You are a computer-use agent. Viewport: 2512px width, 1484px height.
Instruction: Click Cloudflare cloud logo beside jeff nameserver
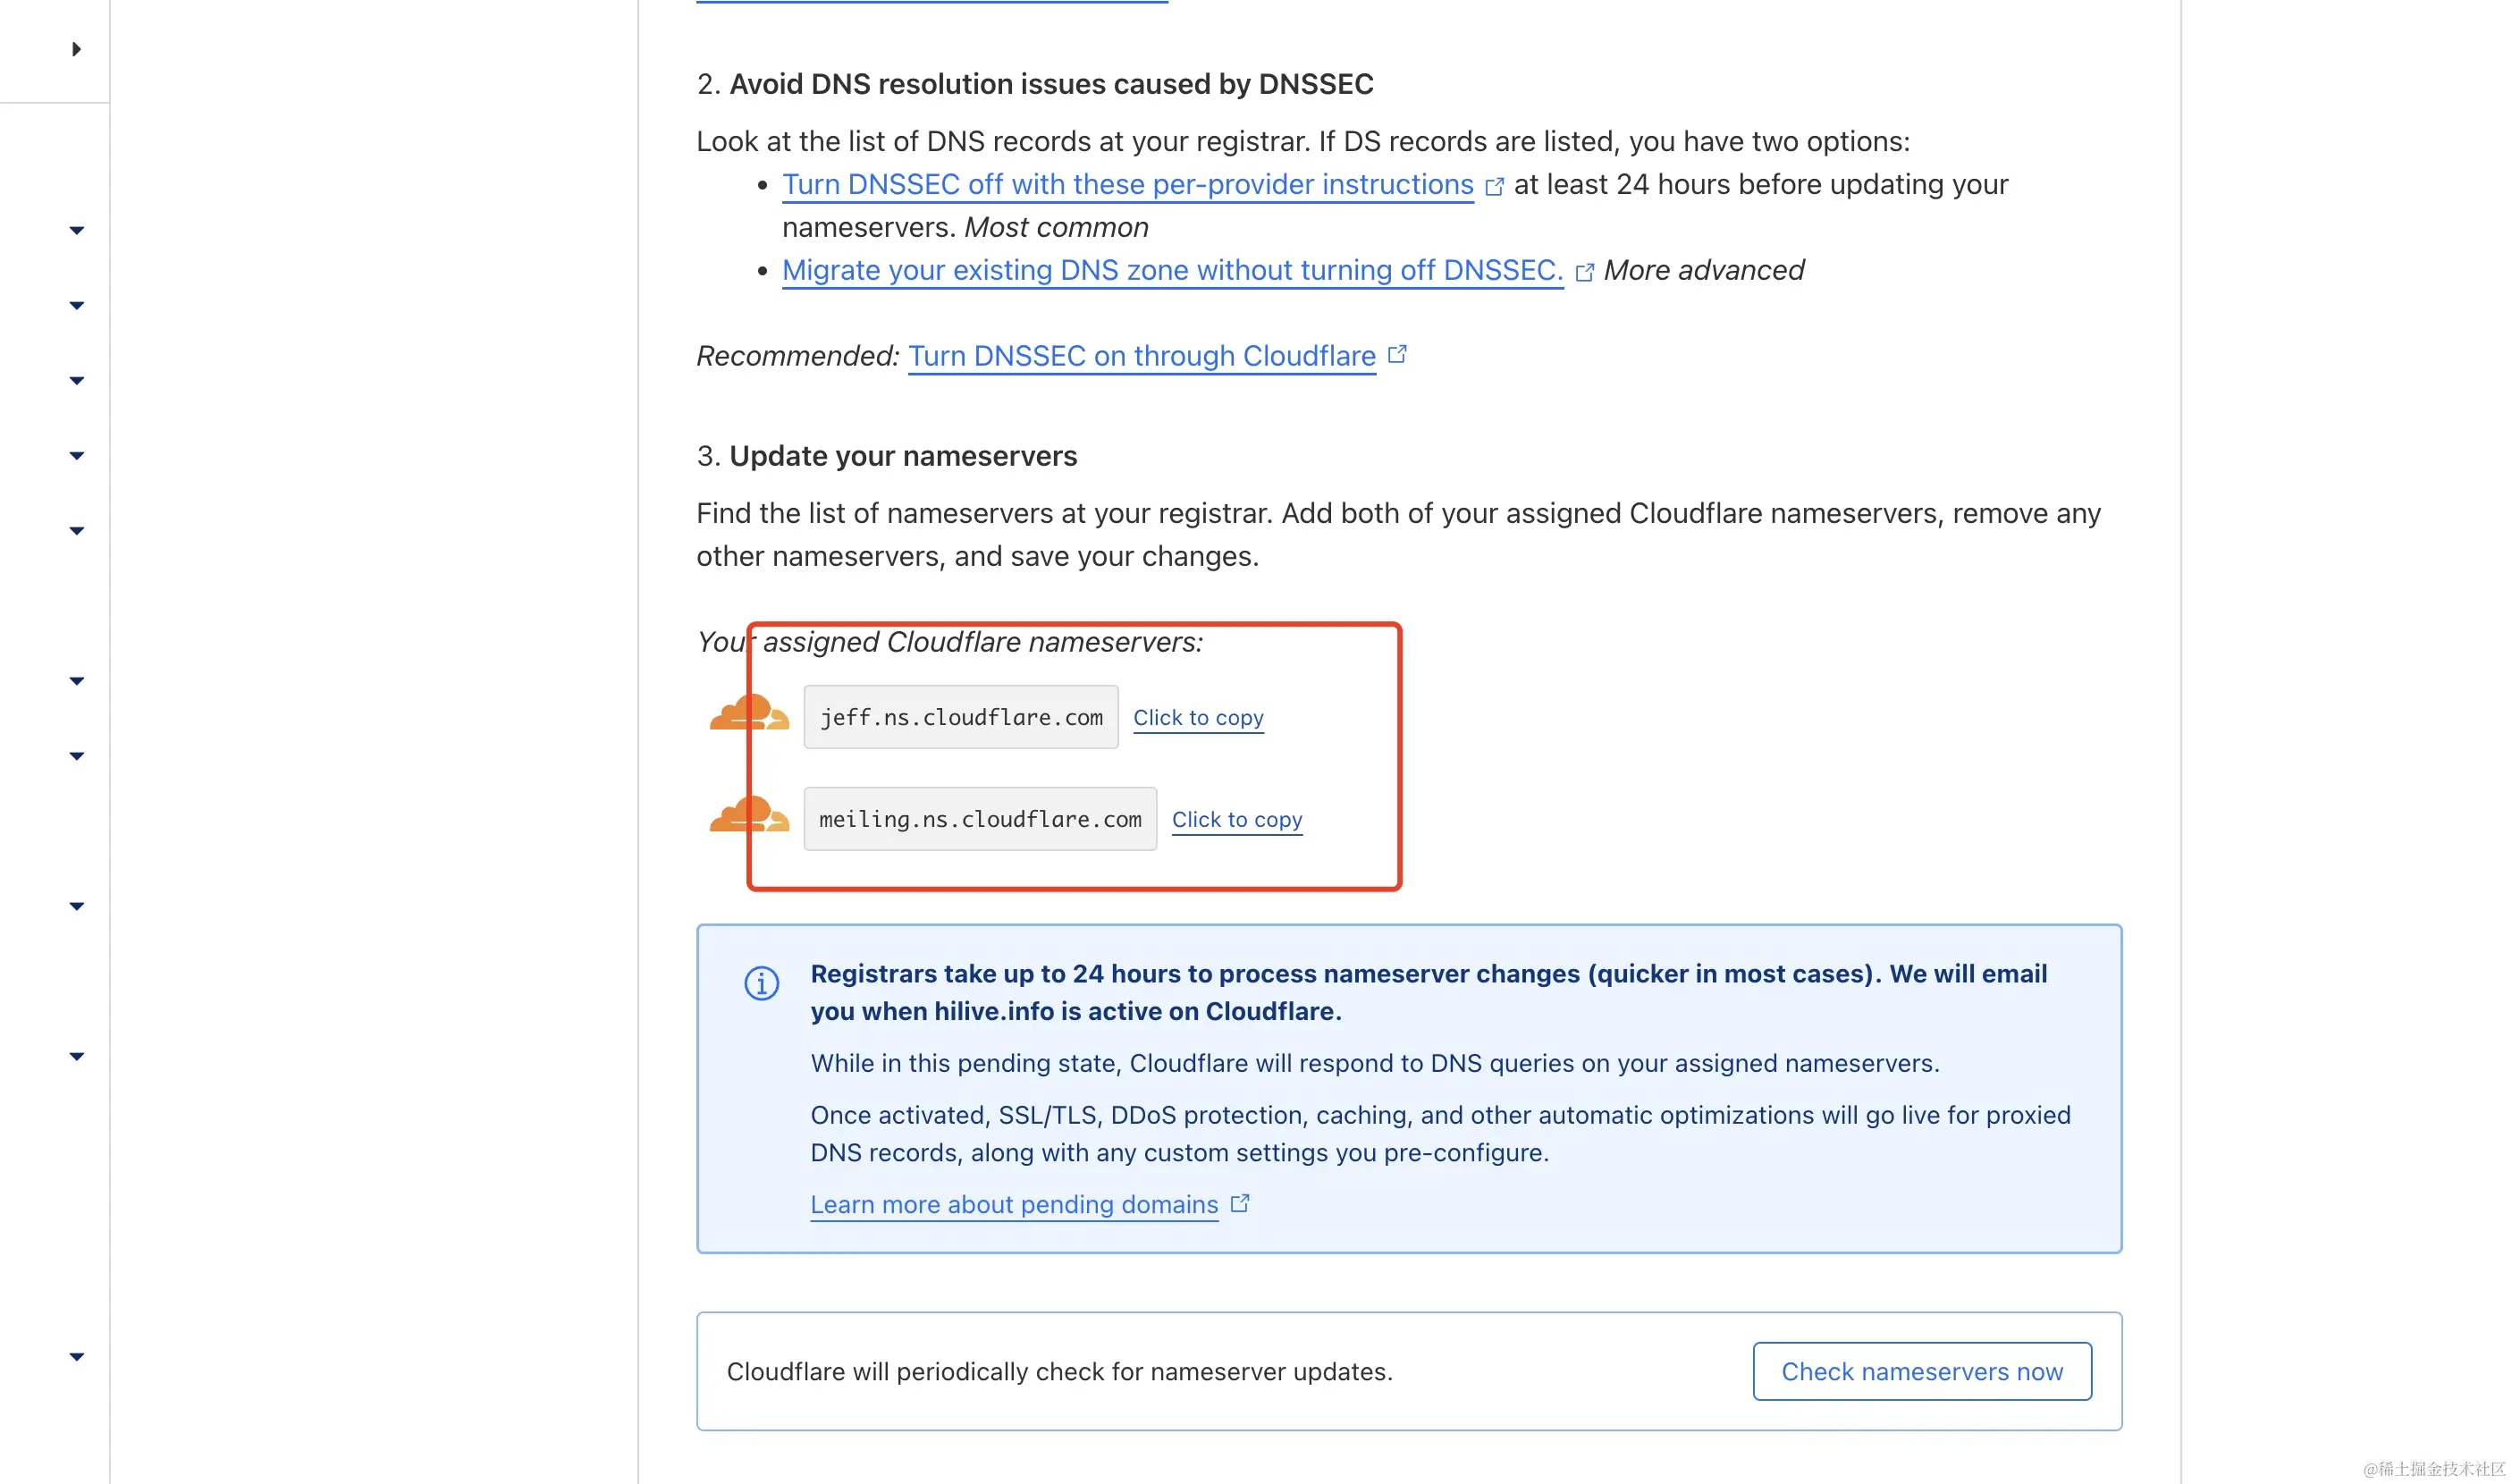(748, 715)
